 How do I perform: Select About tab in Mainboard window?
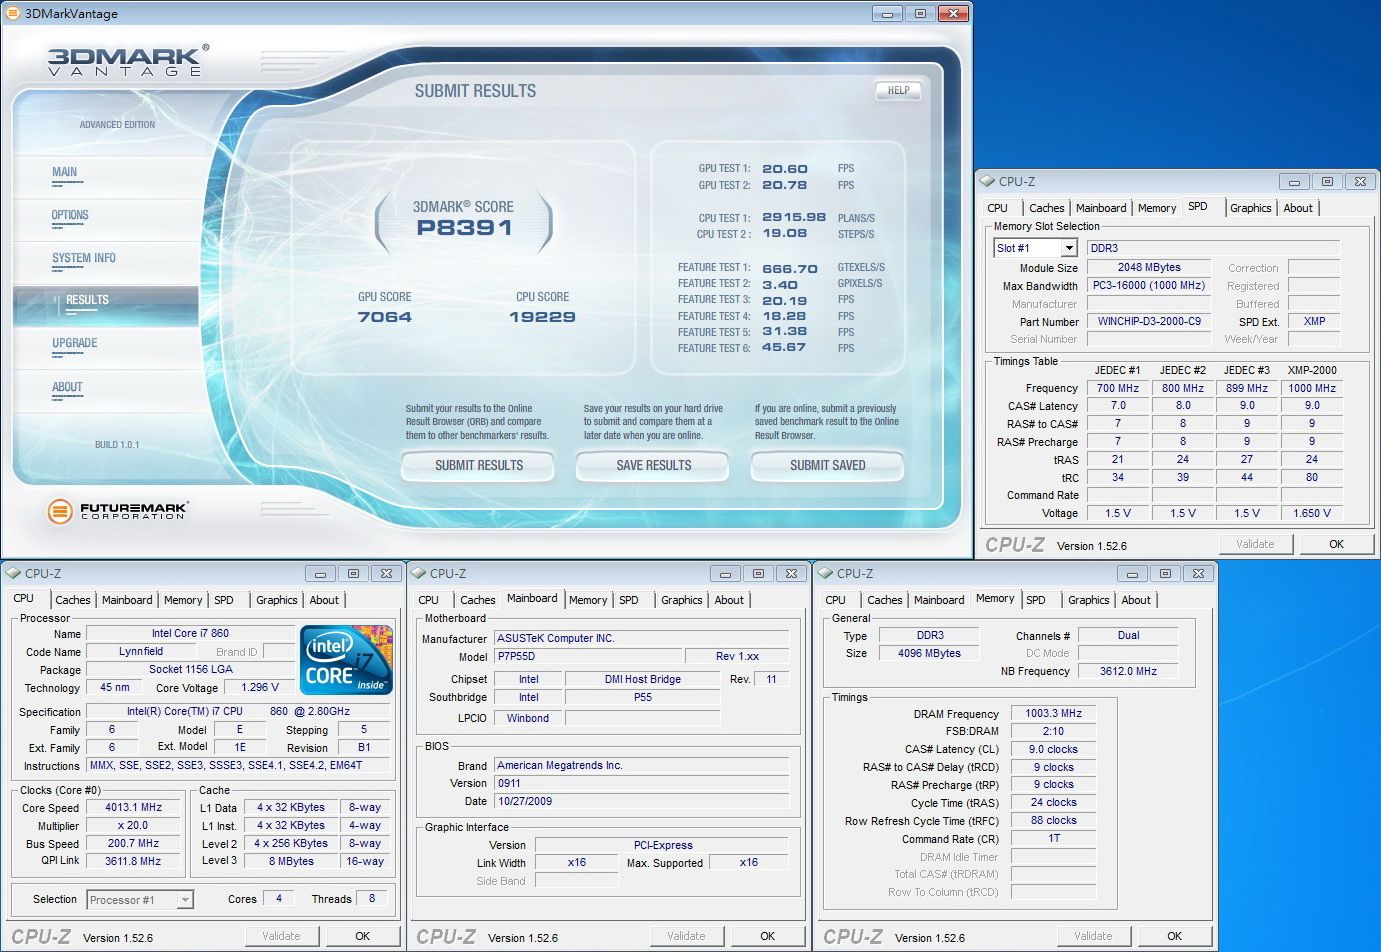[x=729, y=600]
